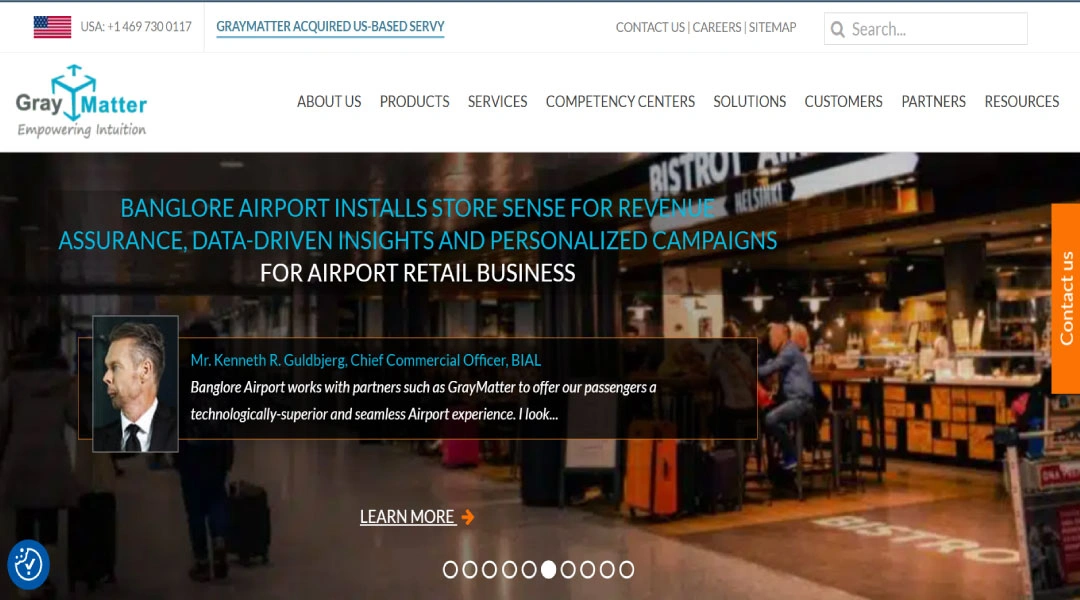The height and width of the screenshot is (600, 1080).
Task: Select the last carousel slide dot
Action: coord(626,570)
